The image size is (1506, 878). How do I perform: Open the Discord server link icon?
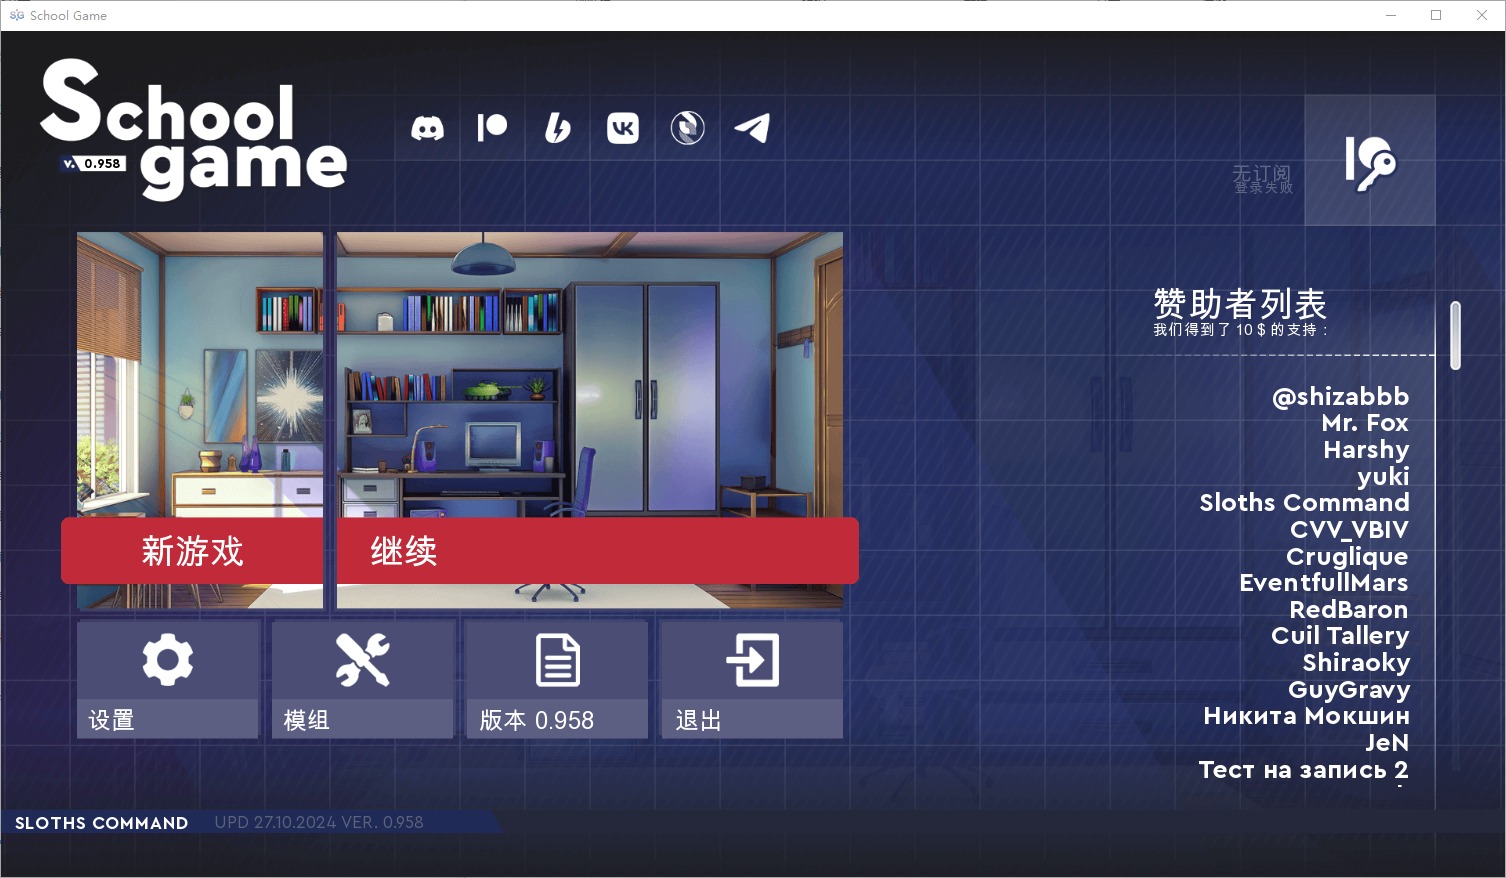(427, 128)
